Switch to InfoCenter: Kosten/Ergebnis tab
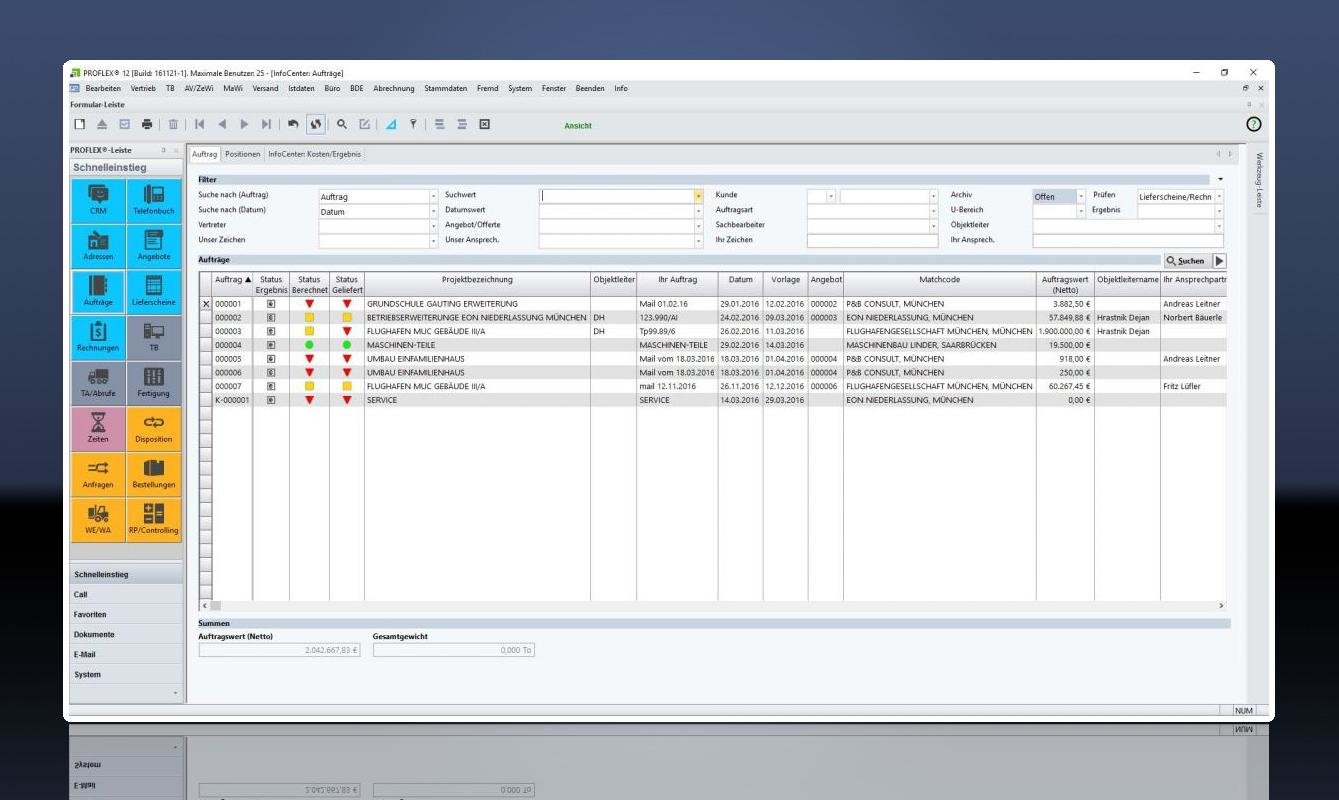This screenshot has width=1339, height=800. click(315, 154)
